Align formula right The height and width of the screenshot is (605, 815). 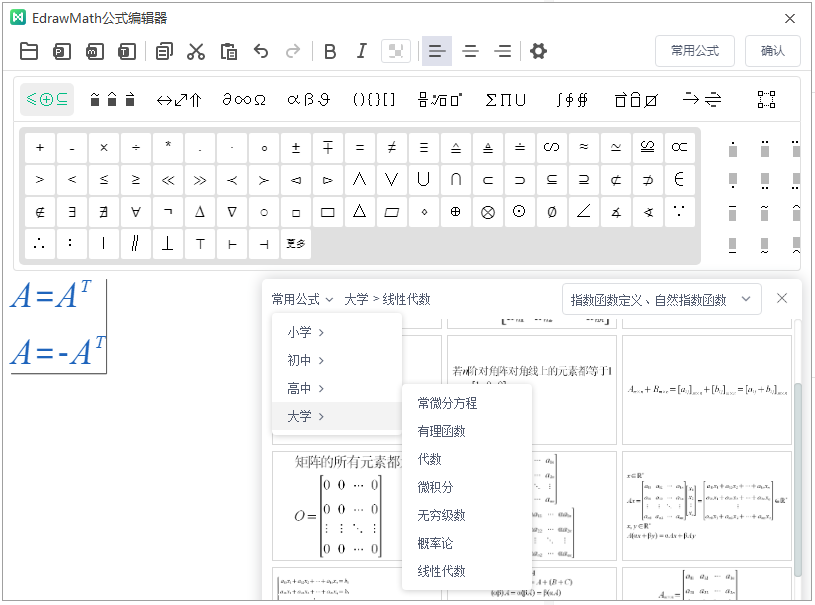502,51
